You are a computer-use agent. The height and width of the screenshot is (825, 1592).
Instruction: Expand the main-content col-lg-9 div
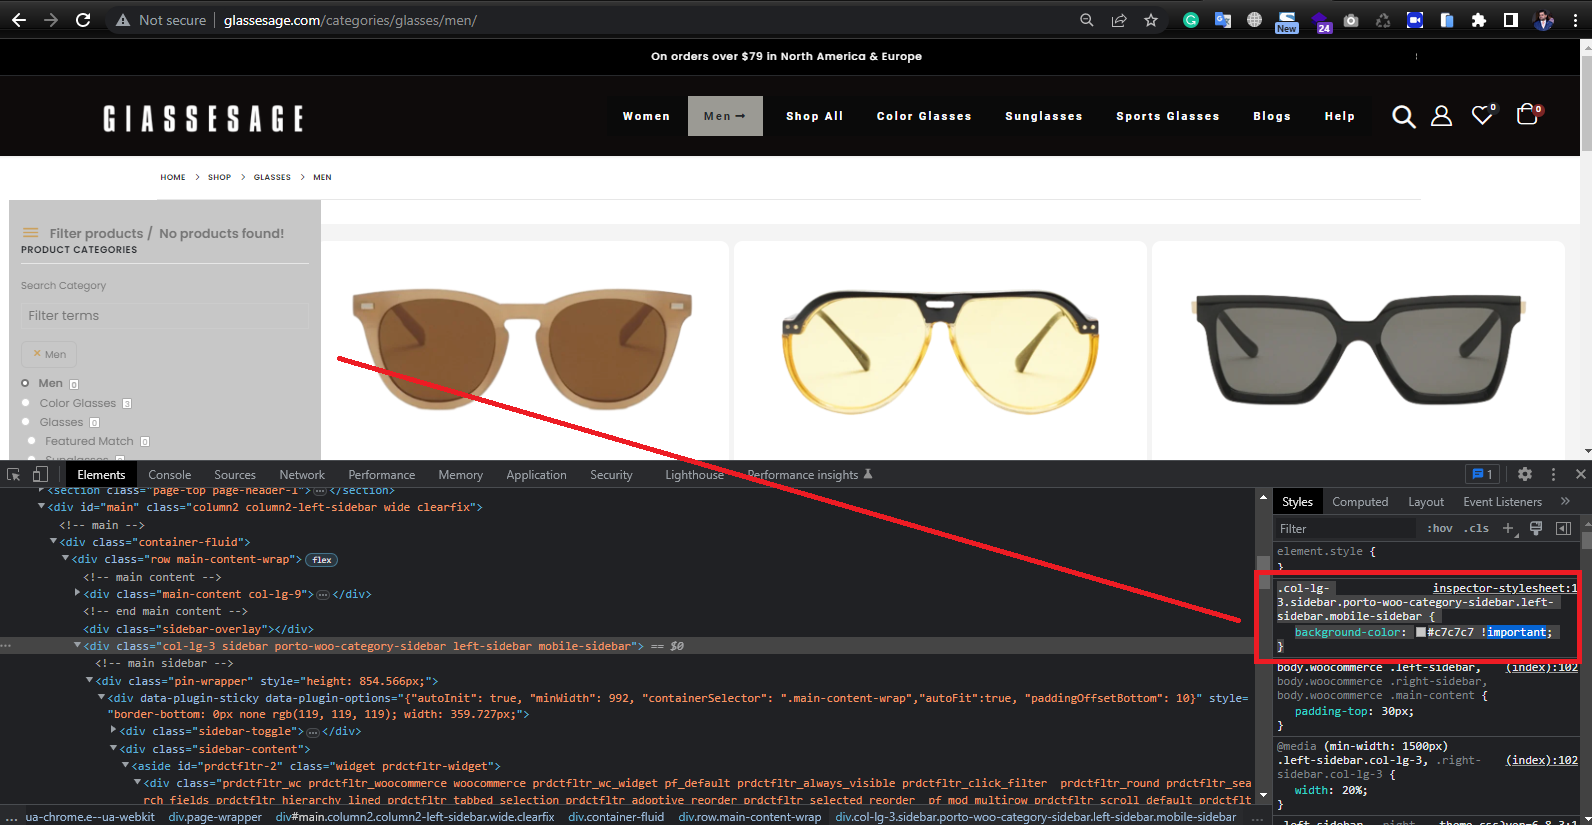point(77,594)
